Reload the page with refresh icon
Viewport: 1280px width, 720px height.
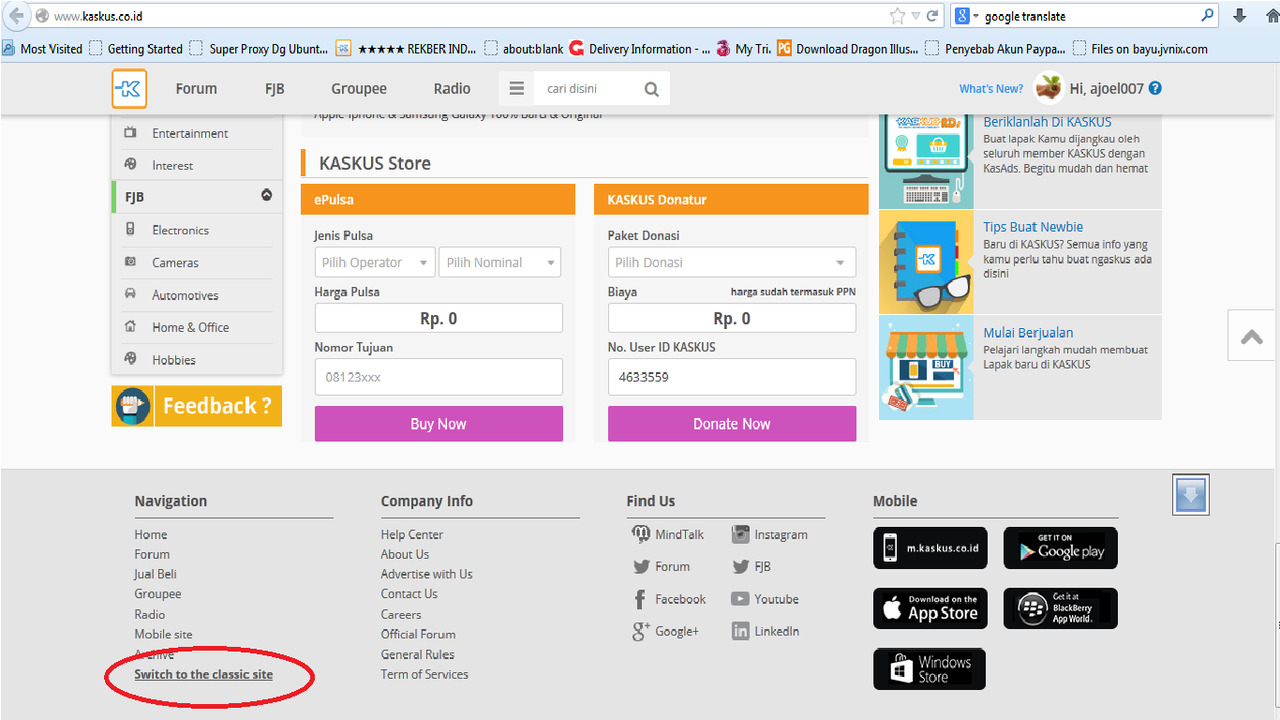point(932,16)
